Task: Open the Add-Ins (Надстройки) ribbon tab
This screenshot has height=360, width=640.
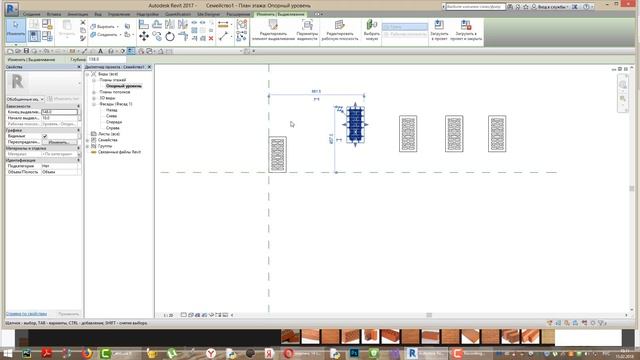Action: point(147,14)
